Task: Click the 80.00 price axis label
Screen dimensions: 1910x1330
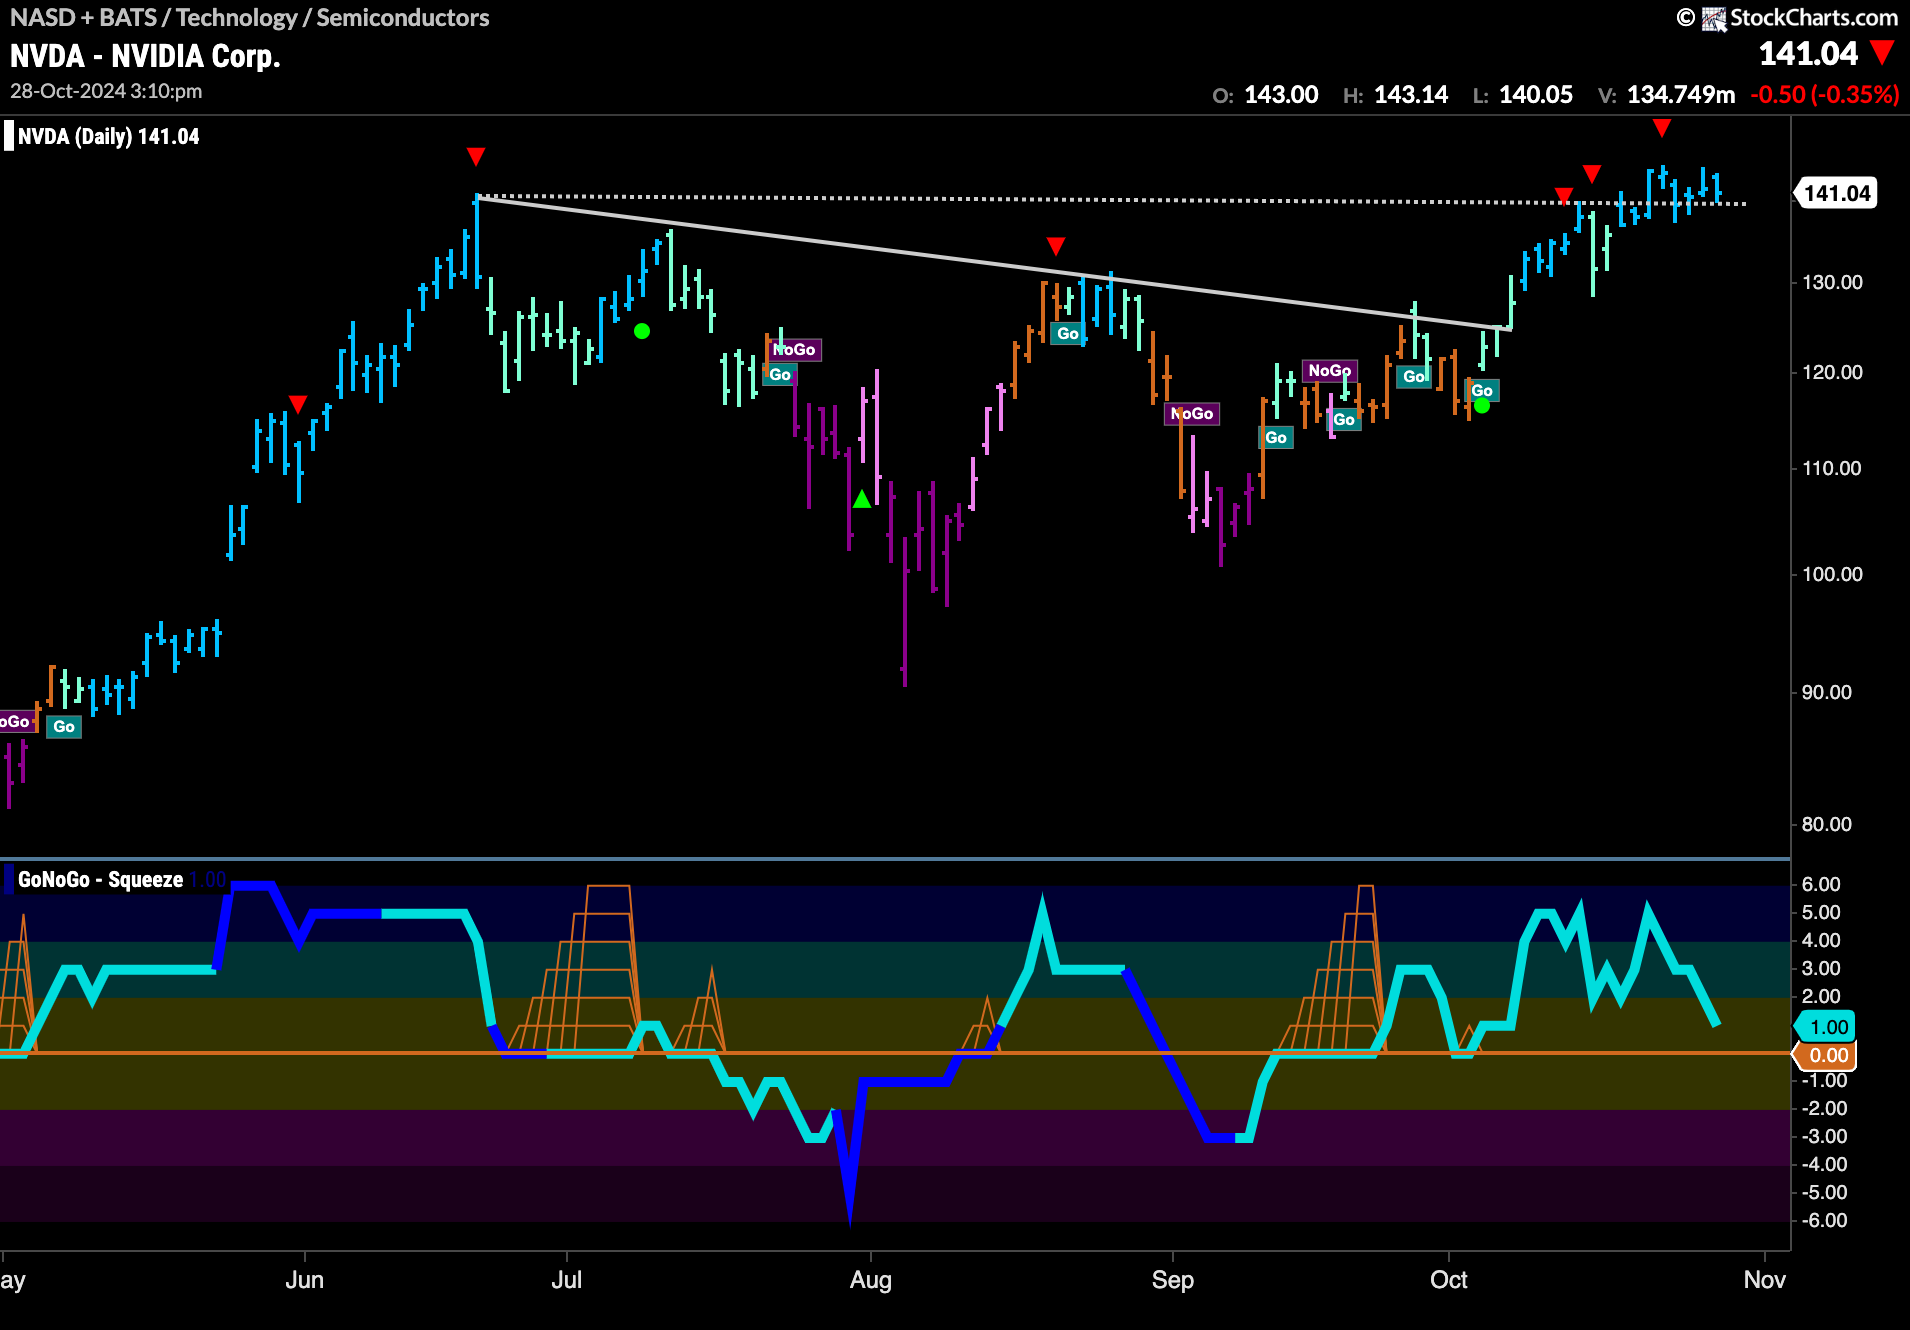Action: click(1826, 824)
